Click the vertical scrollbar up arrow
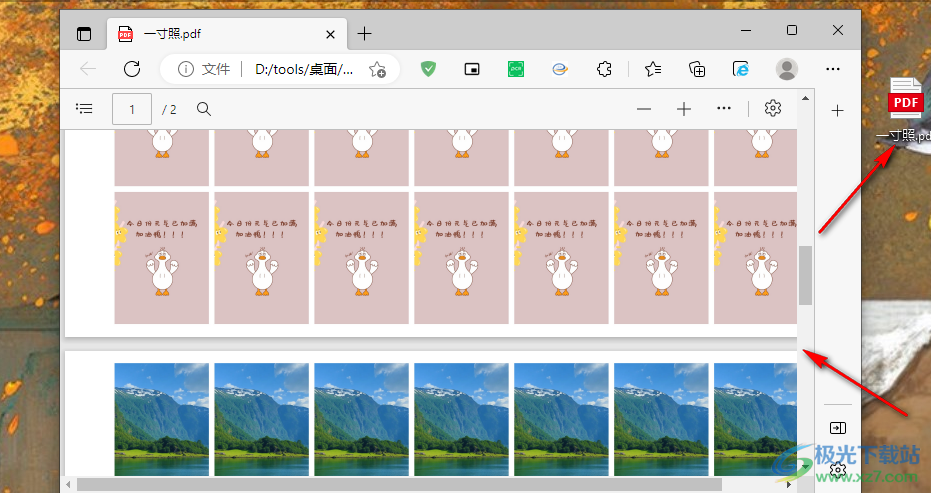Screen dimensions: 931x493 pyautogui.click(x=805, y=98)
